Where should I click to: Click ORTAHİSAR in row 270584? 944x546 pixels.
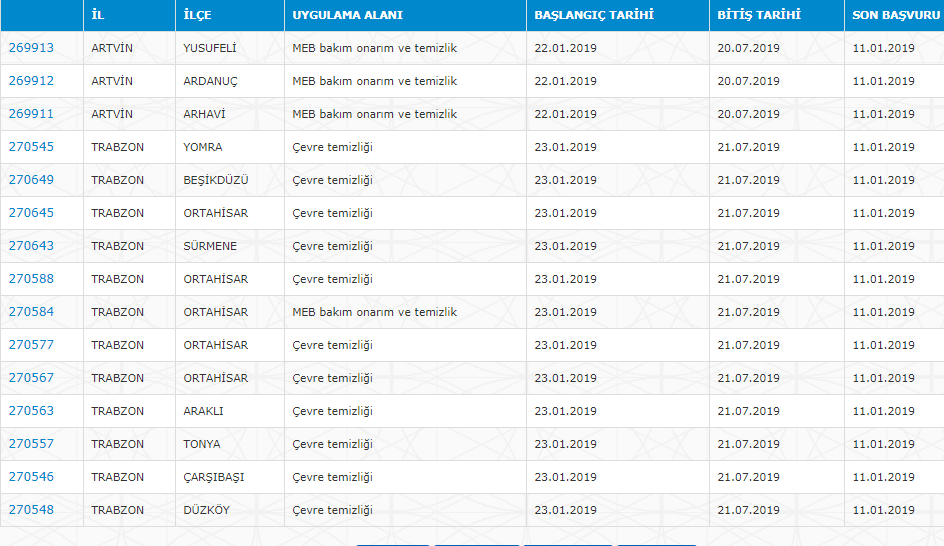(x=216, y=312)
